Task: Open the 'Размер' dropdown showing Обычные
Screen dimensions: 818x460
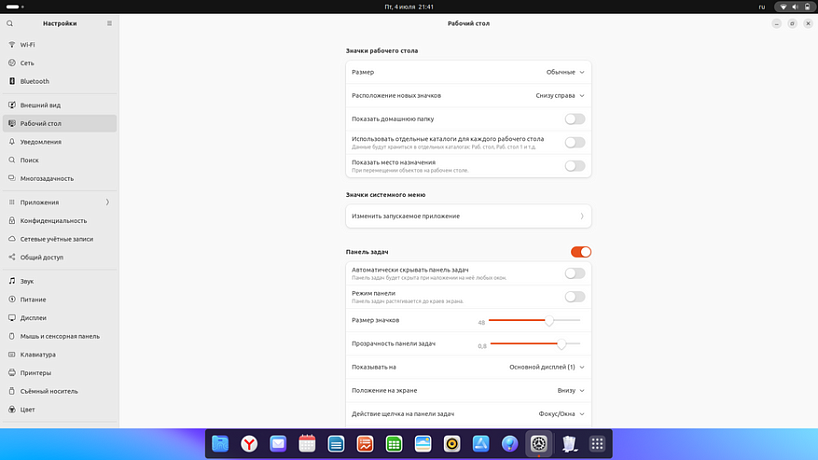Action: tap(564, 72)
